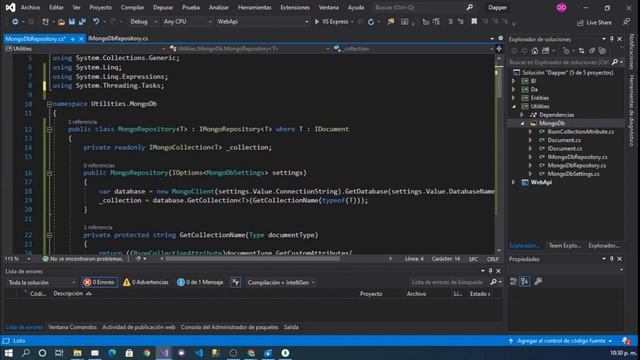
Task: Open the Archivo menu
Action: [x=30, y=7]
